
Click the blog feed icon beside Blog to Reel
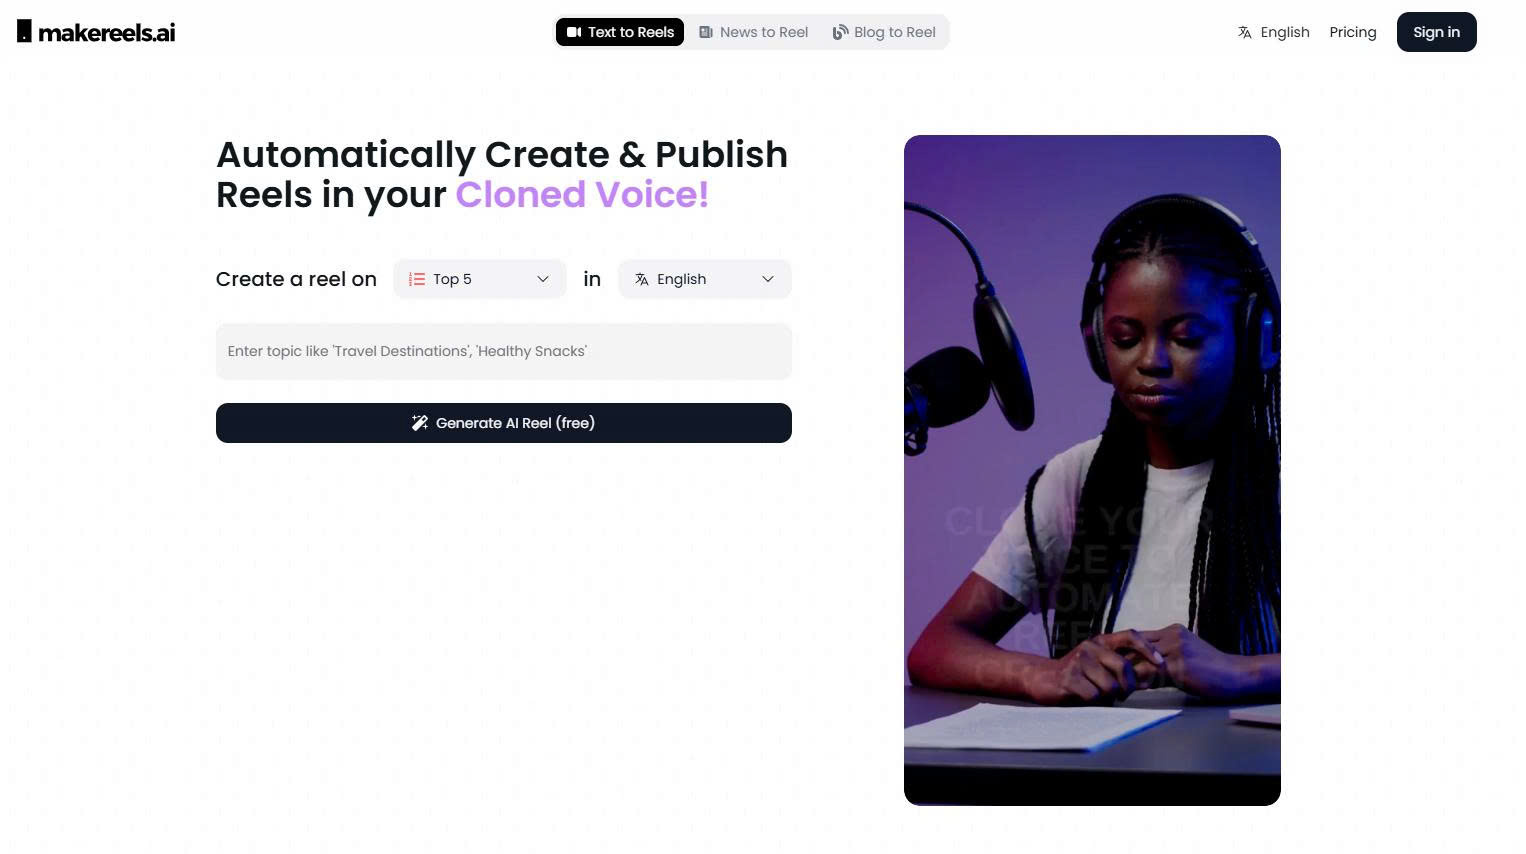tap(840, 32)
